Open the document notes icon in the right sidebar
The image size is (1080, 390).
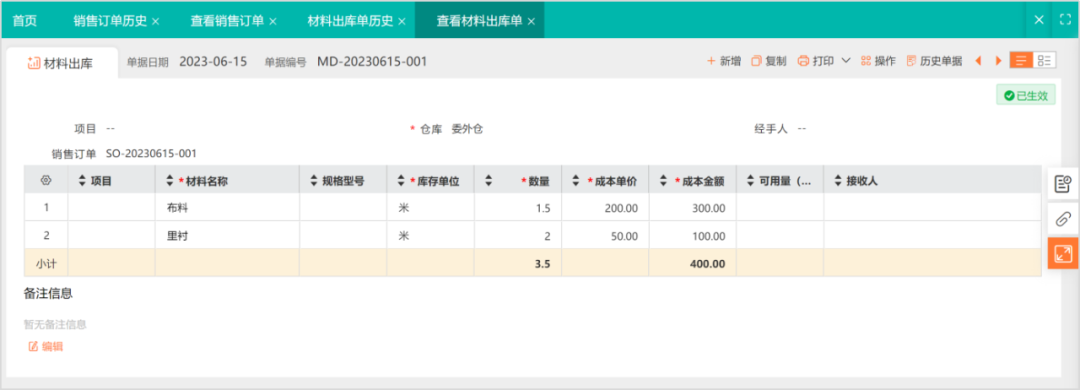pos(1063,184)
